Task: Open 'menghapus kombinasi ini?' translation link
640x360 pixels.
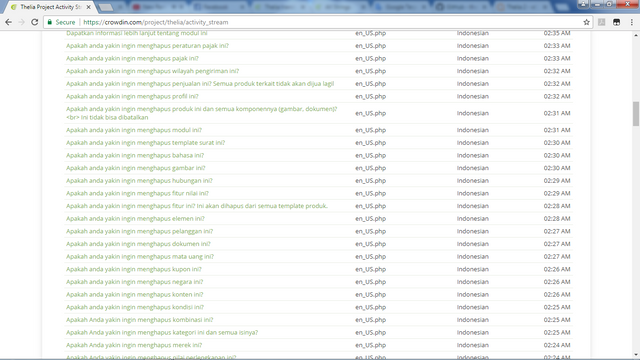Action: click(x=140, y=320)
